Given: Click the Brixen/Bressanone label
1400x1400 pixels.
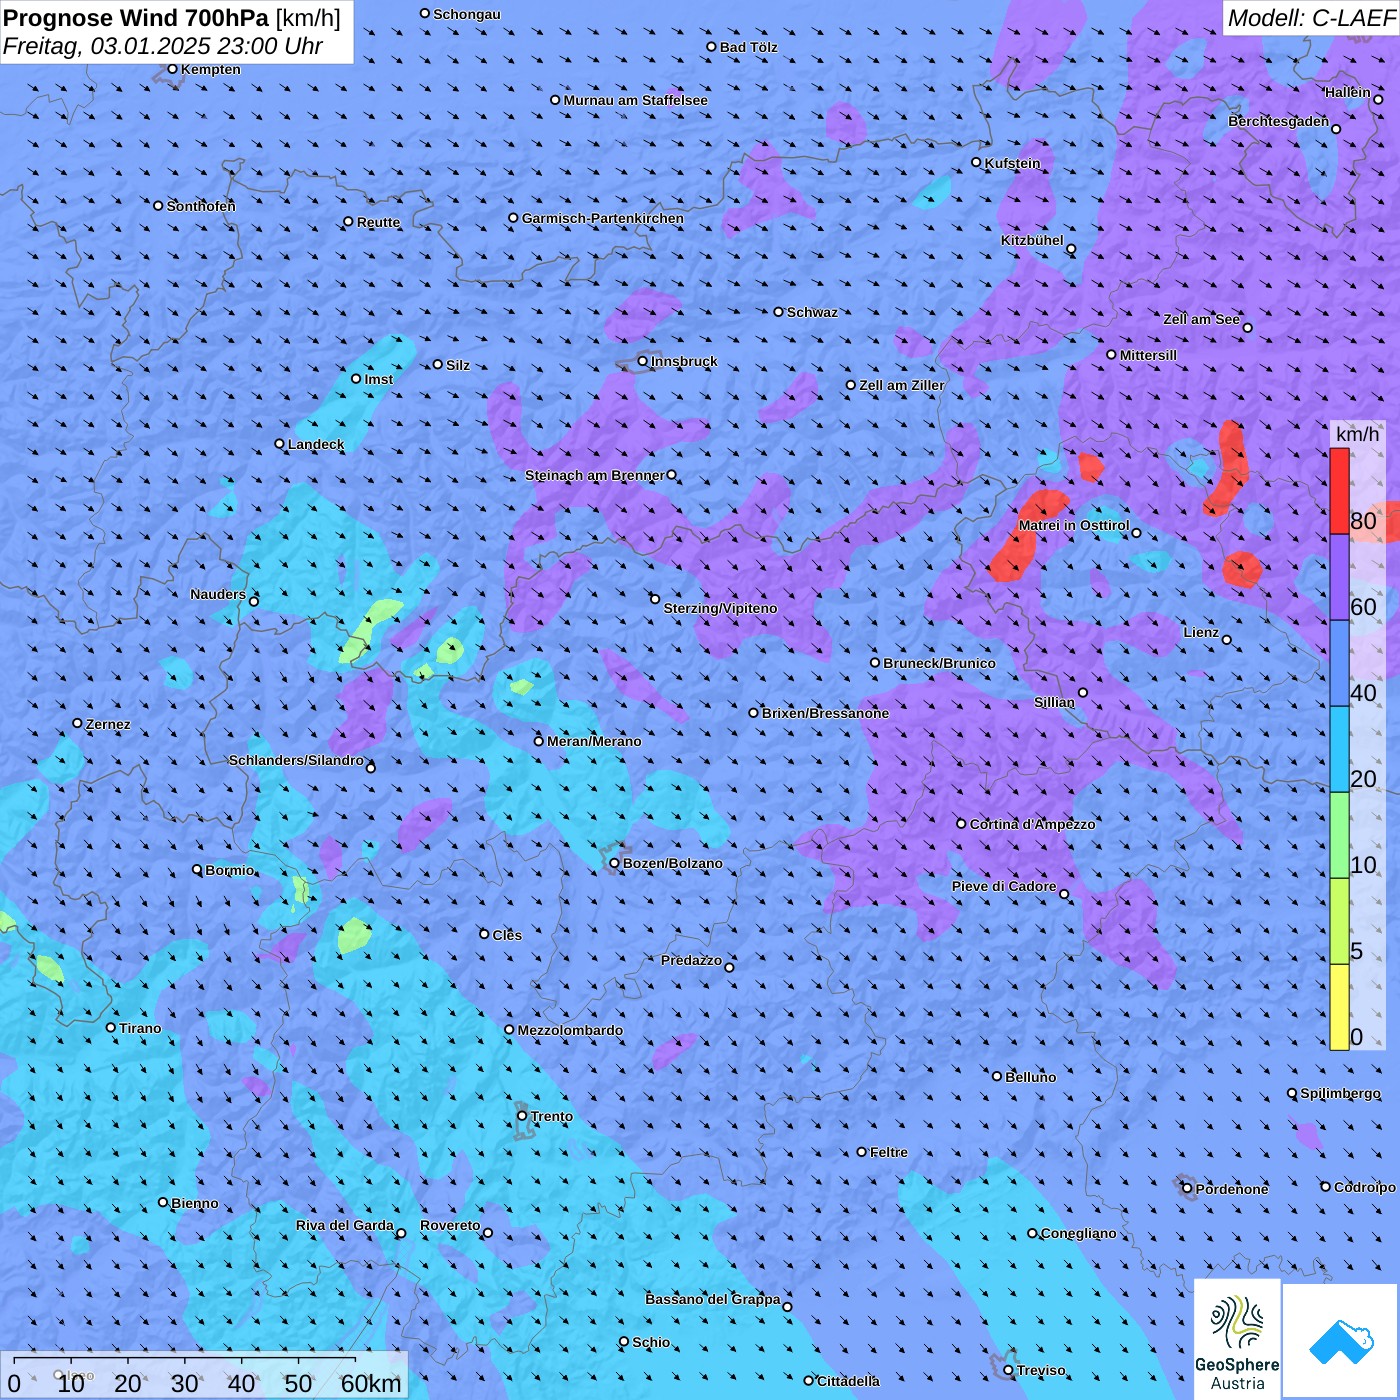Looking at the screenshot, I should (x=825, y=713).
